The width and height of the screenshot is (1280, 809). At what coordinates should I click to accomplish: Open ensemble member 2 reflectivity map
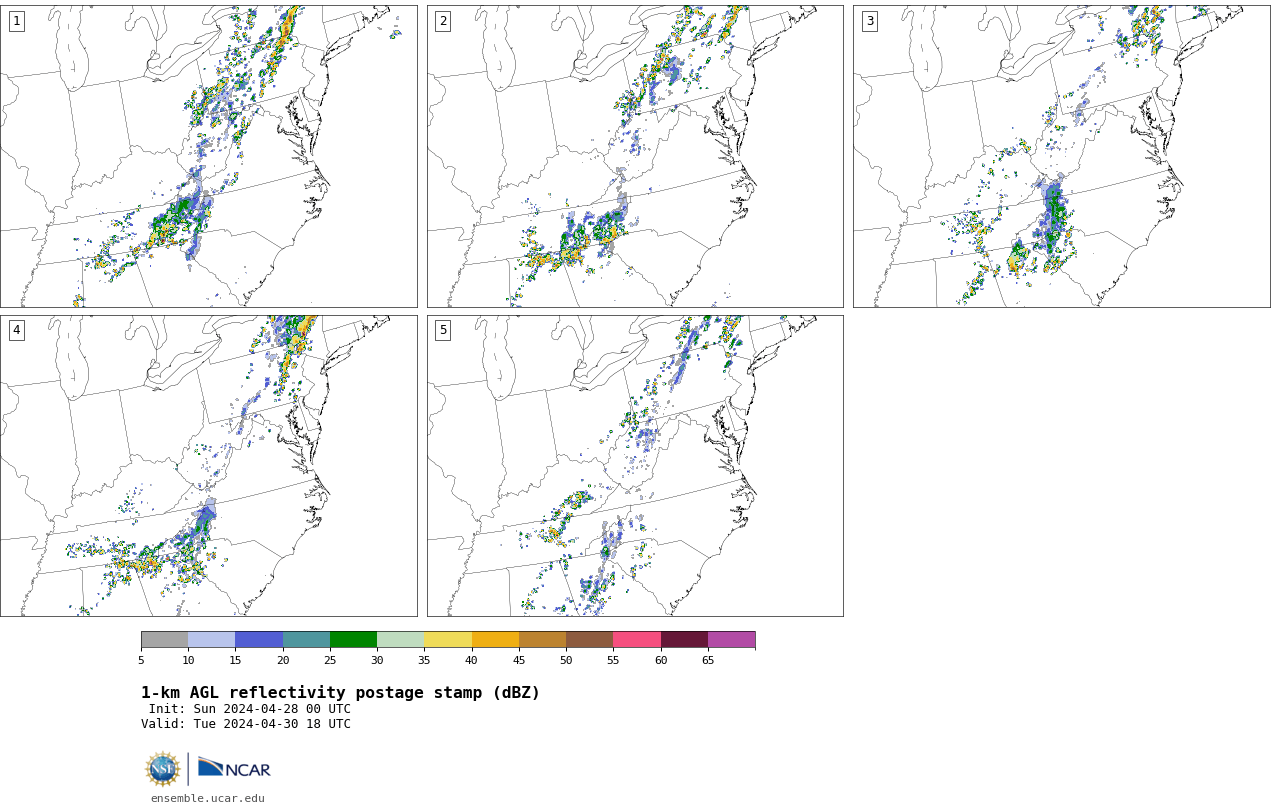click(x=635, y=156)
